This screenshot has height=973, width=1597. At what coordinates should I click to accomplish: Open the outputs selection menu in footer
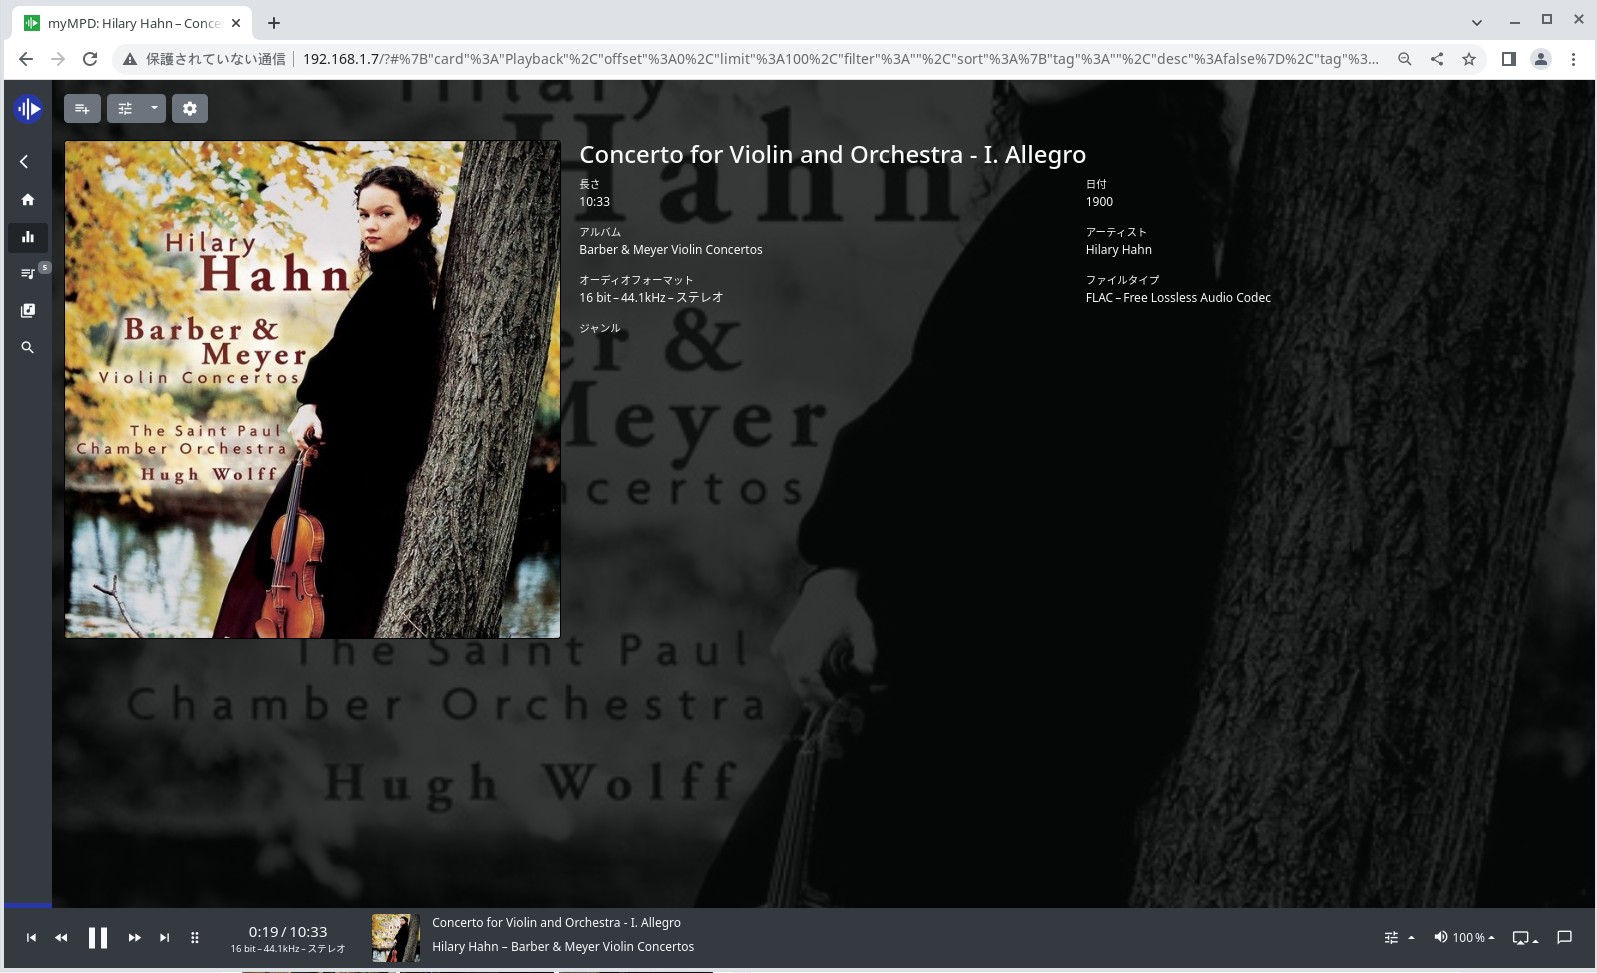(1524, 938)
